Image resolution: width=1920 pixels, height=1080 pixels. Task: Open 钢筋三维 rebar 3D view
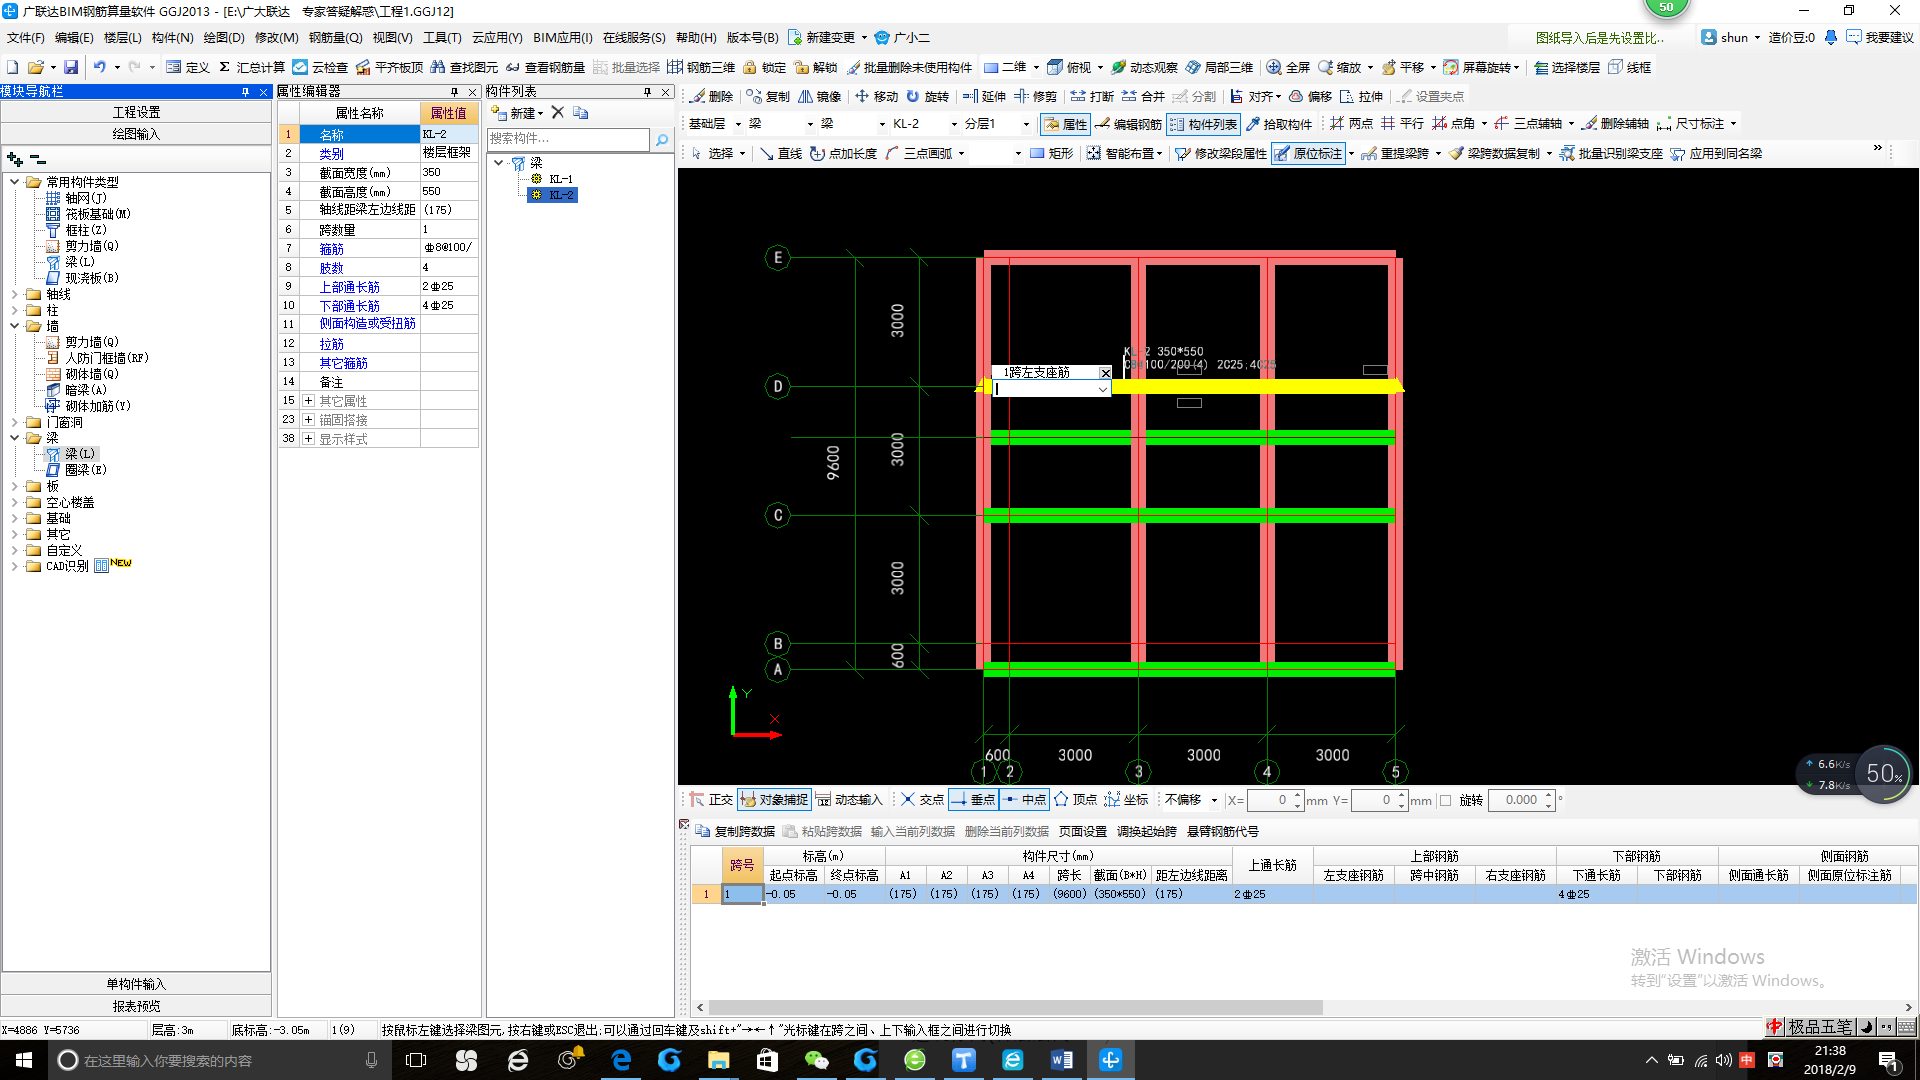(701, 67)
